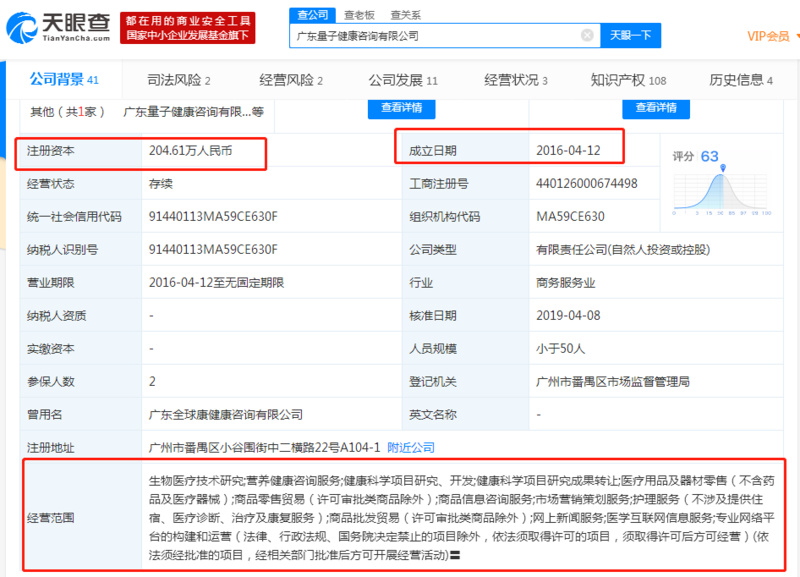Click the right 查看详情 button
This screenshot has height=577, width=800.
coord(656,108)
